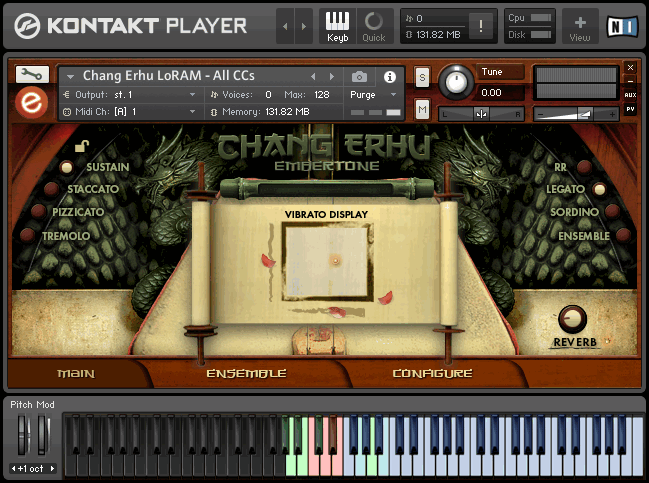Image resolution: width=649 pixels, height=483 pixels.
Task: Open the Quick load icon
Action: pyautogui.click(x=374, y=26)
